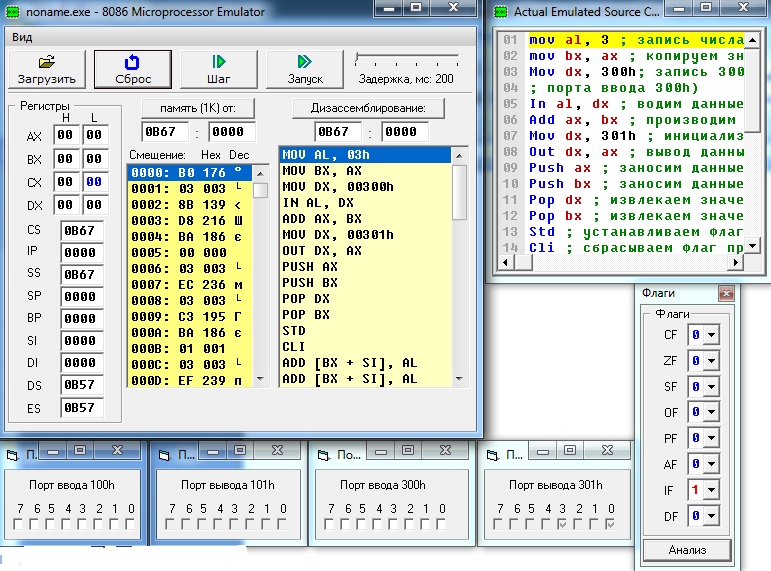771x571 pixels.
Task: Maximize the Actual Emulated Source window
Action: pos(706,7)
